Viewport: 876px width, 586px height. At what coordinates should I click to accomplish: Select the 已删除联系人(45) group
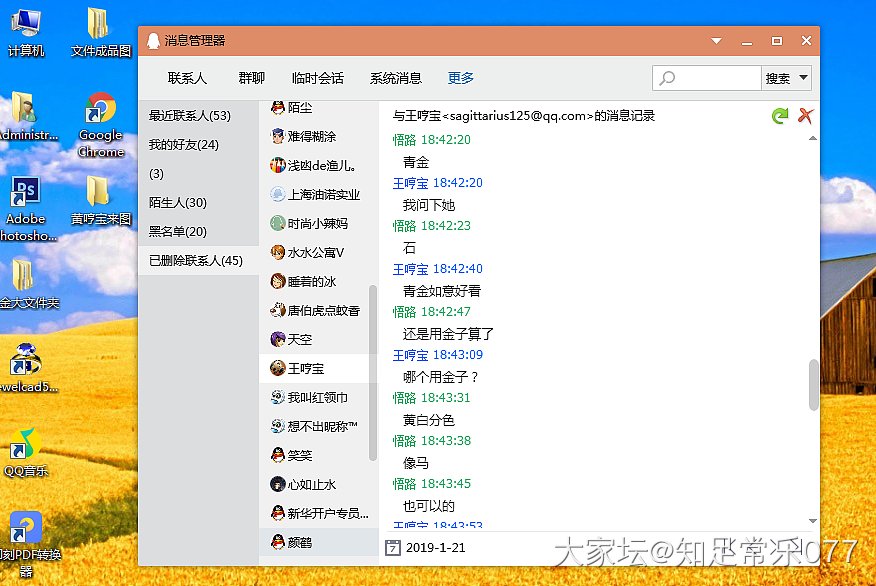pos(196,260)
